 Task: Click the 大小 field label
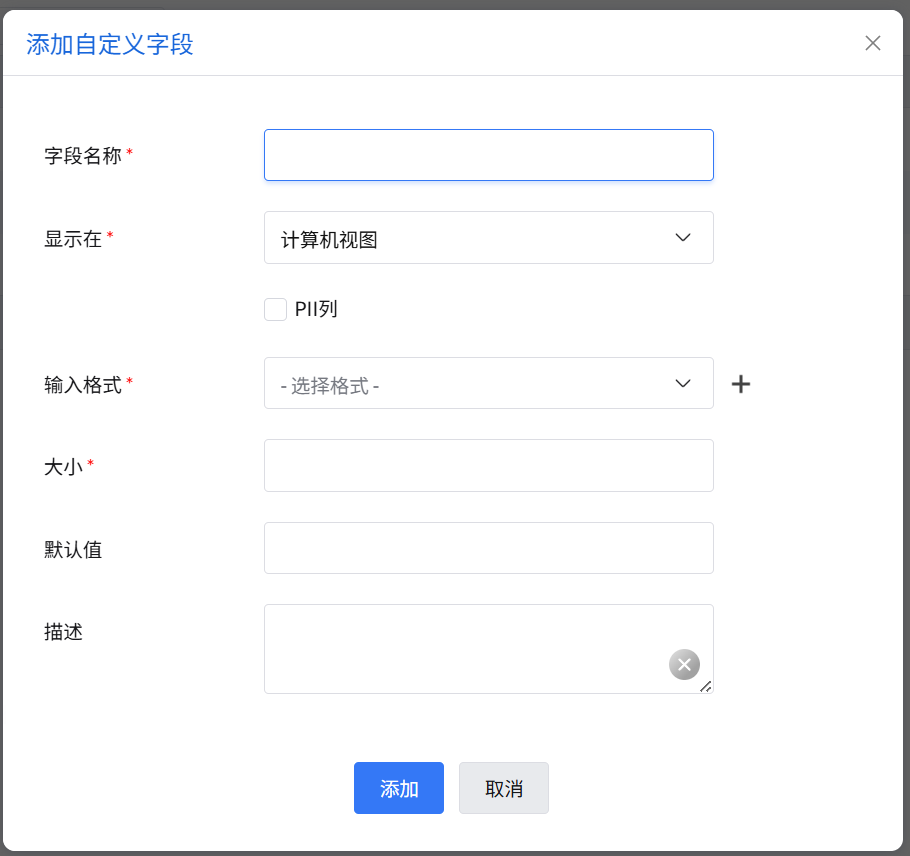click(64, 466)
